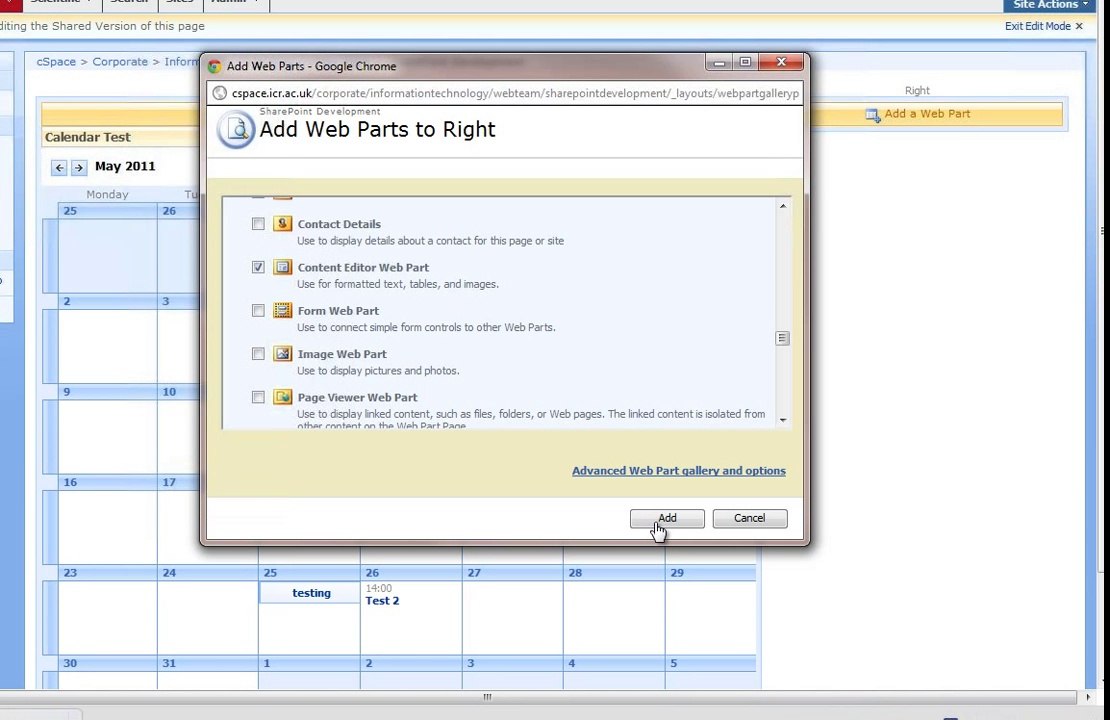Click the site info icon in address bar

tap(219, 93)
